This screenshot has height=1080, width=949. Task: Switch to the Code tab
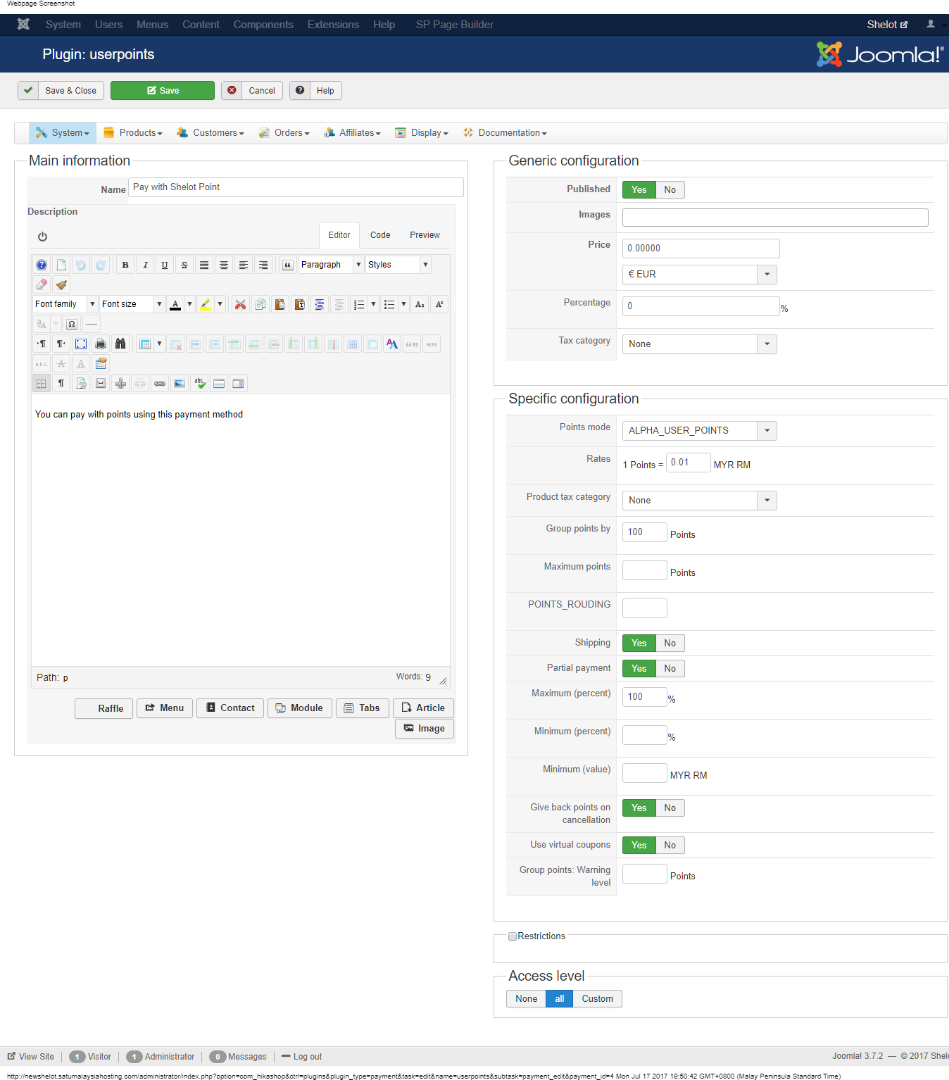380,236
